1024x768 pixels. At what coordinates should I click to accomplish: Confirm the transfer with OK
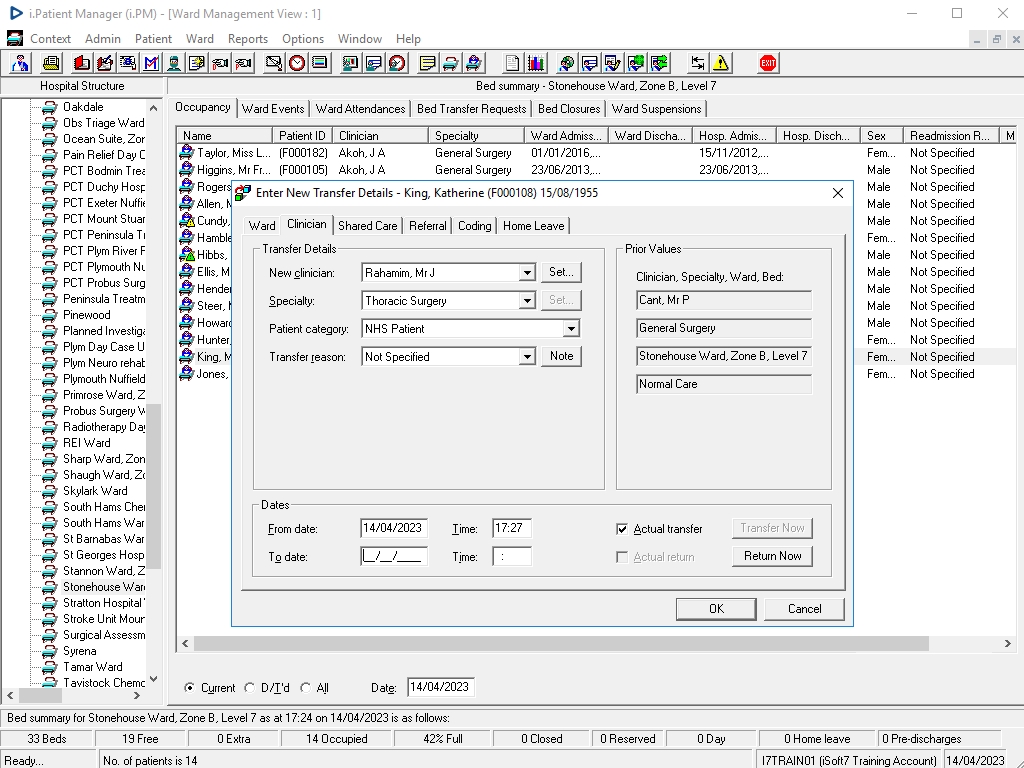(x=716, y=609)
